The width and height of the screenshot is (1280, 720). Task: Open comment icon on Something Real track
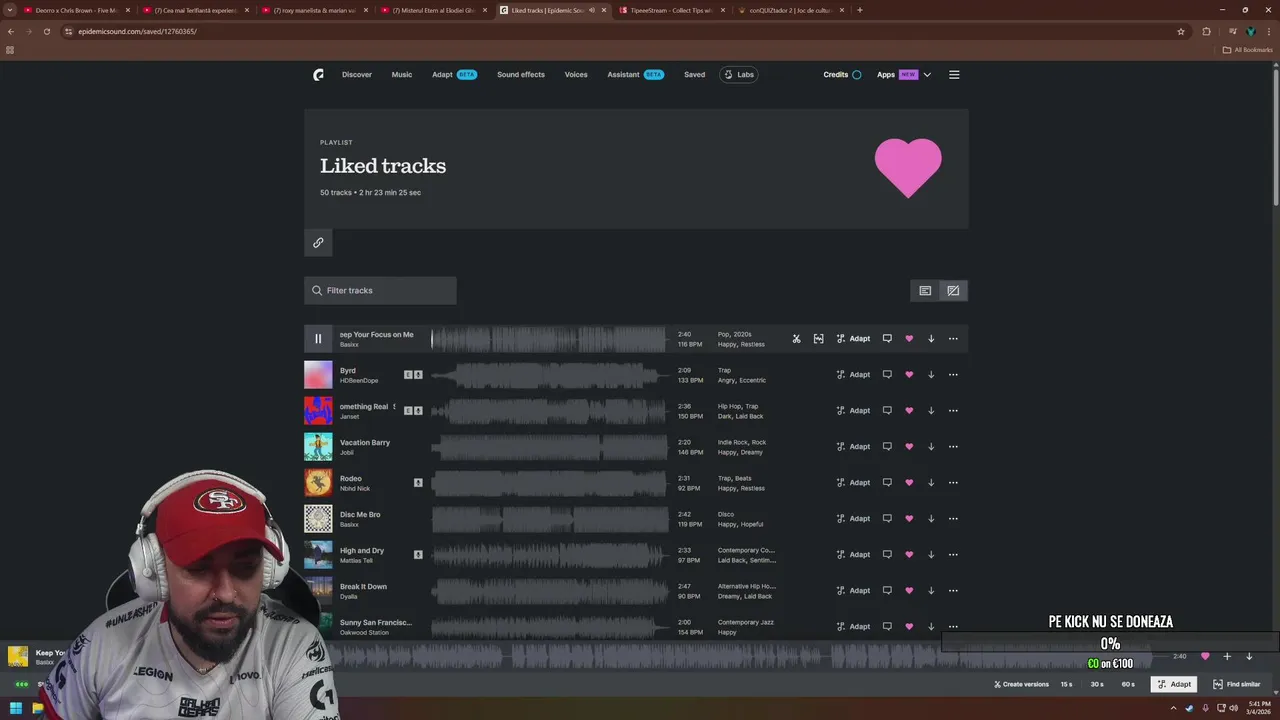click(x=887, y=411)
